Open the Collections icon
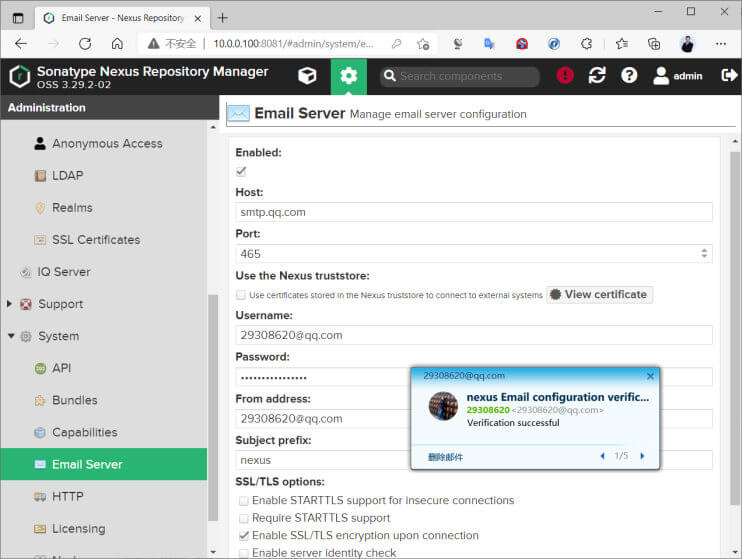 coord(654,44)
